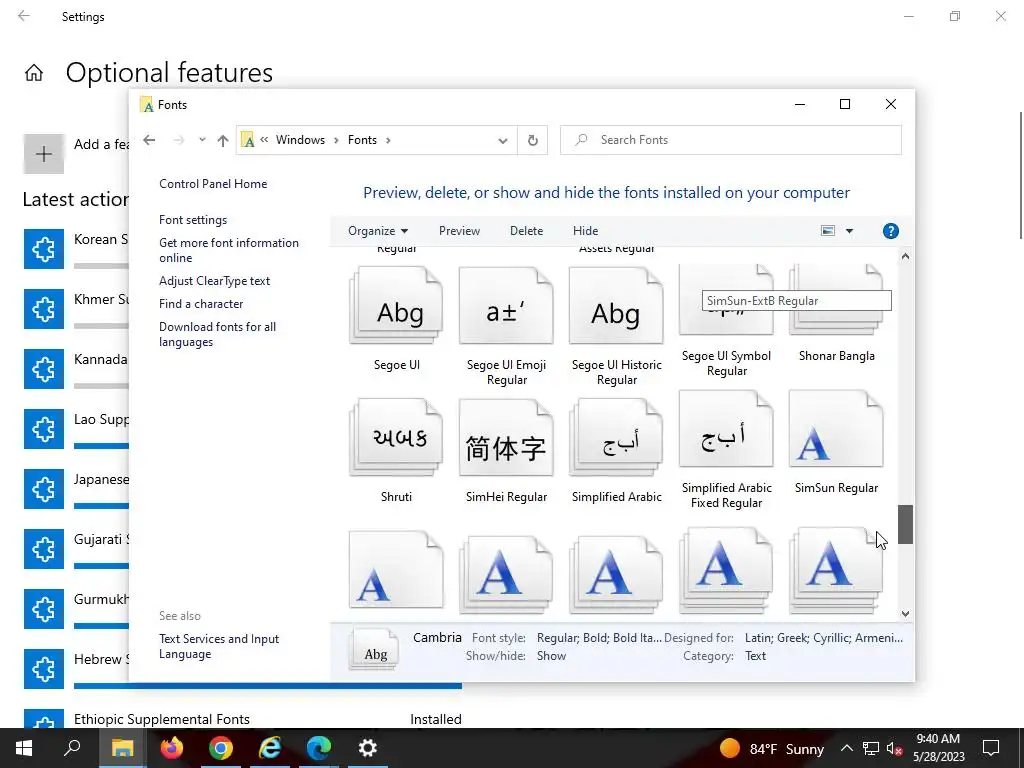Click Hide in the Fonts toolbar
The height and width of the screenshot is (768, 1024).
[x=585, y=231]
